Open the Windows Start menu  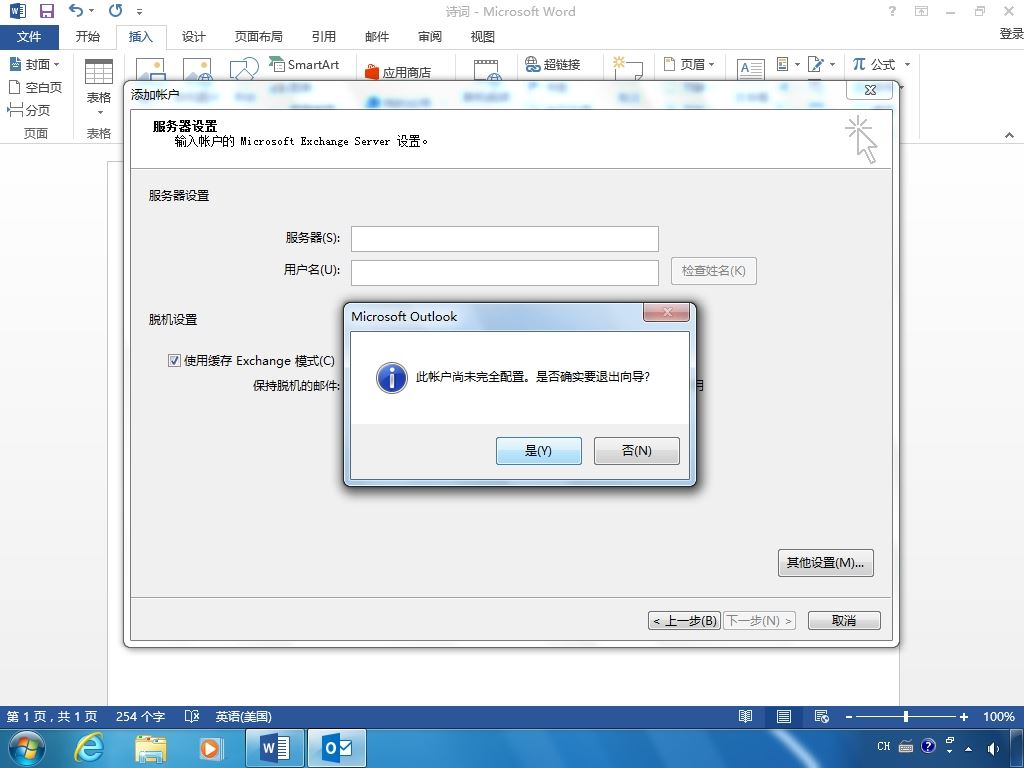pyautogui.click(x=27, y=748)
